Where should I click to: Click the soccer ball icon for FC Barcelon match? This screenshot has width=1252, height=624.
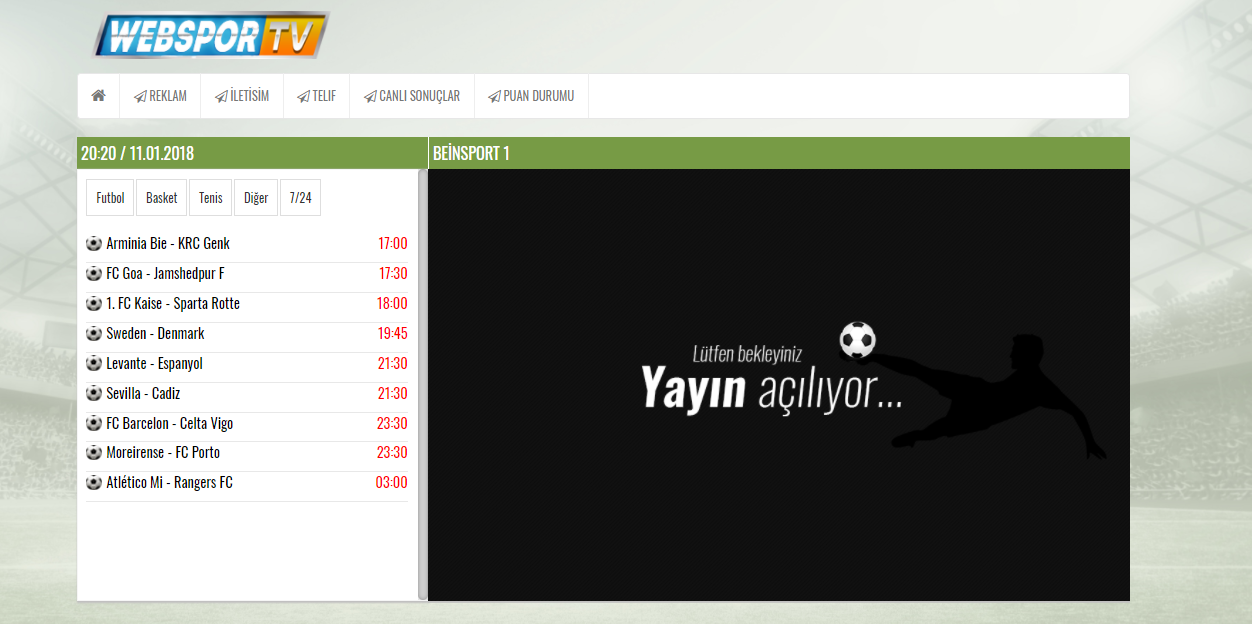click(x=94, y=423)
